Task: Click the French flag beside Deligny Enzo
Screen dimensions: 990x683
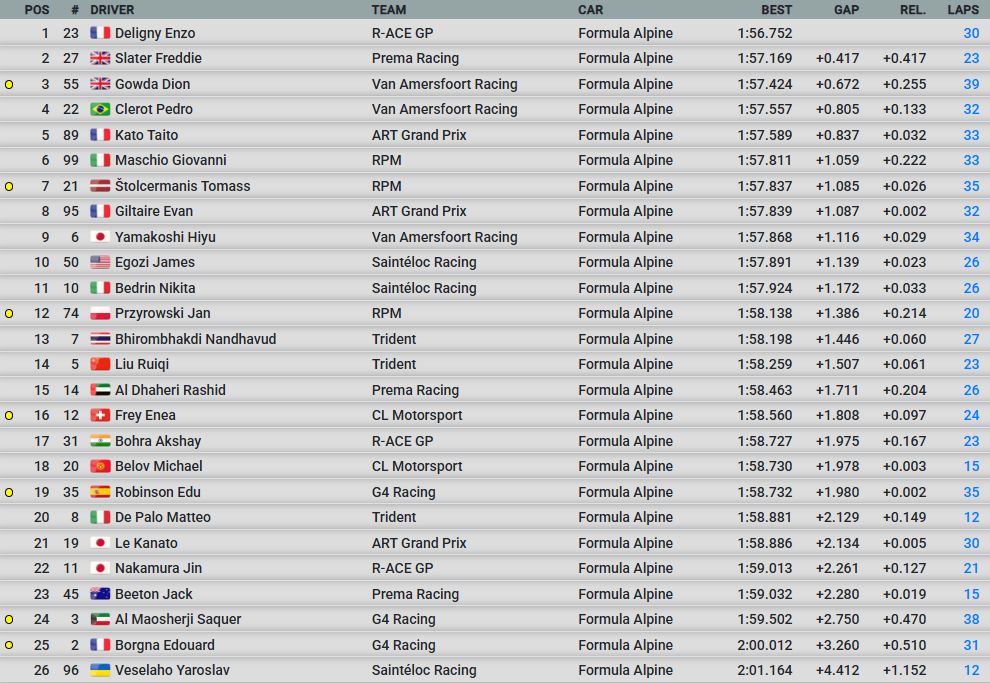Action: coord(100,33)
